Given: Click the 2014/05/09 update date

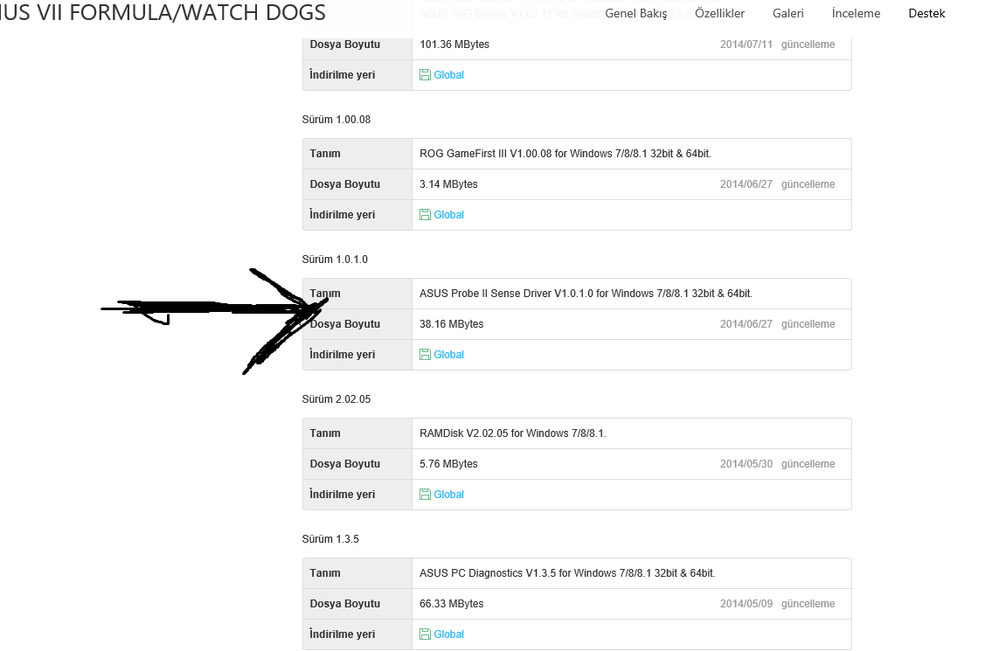Looking at the screenshot, I should coord(746,603).
